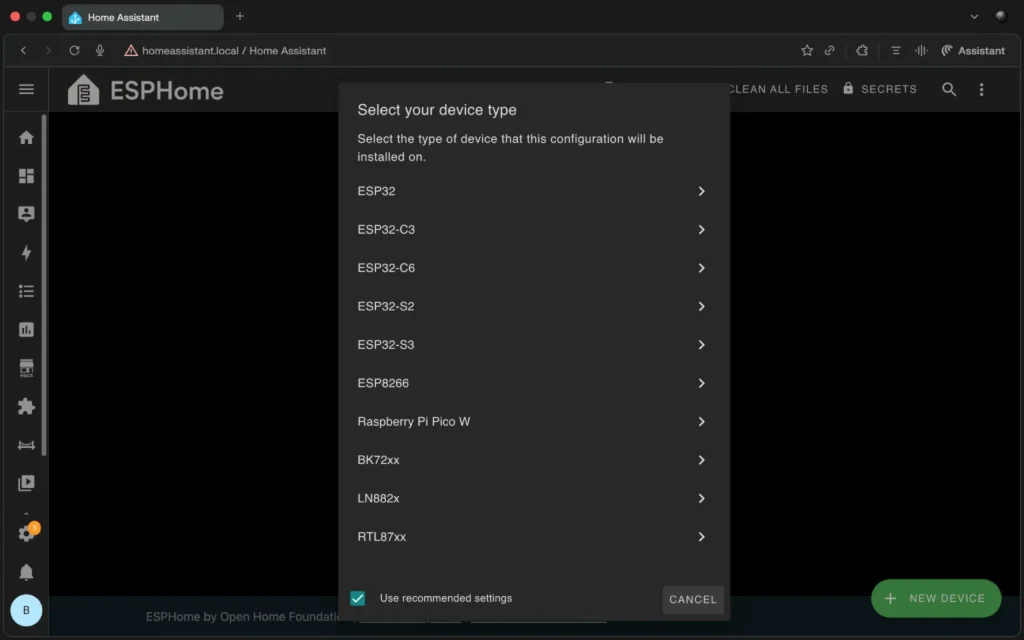Switch to the Home Assistant browser tab
The width and height of the screenshot is (1024, 640).
pos(142,17)
